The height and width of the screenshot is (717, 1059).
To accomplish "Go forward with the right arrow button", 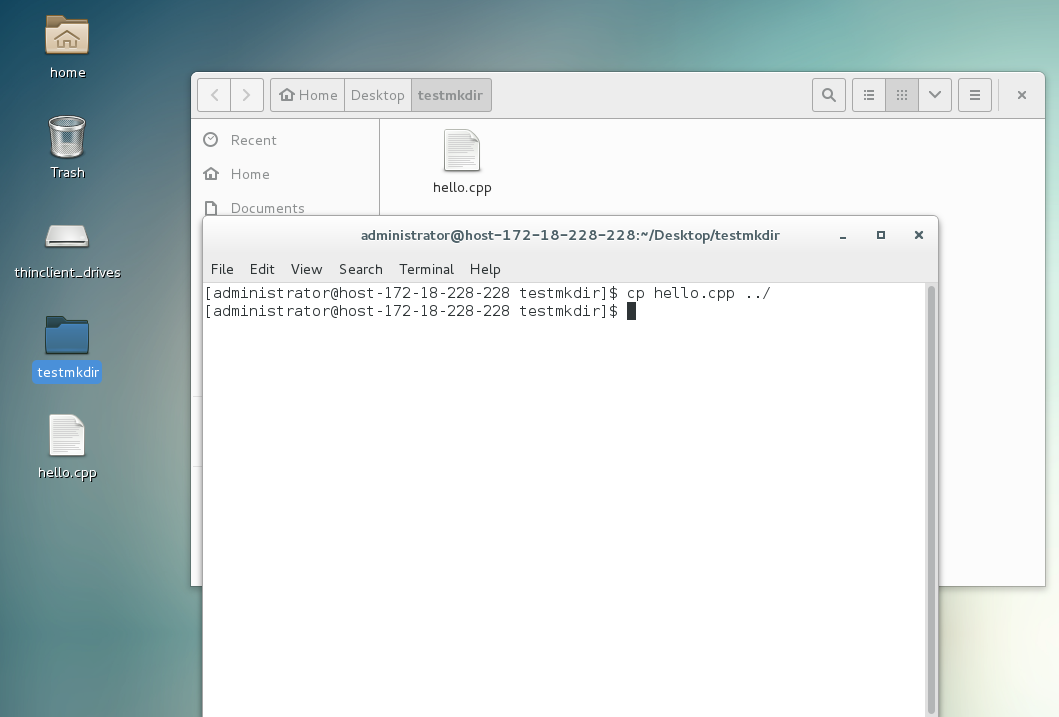I will (247, 95).
